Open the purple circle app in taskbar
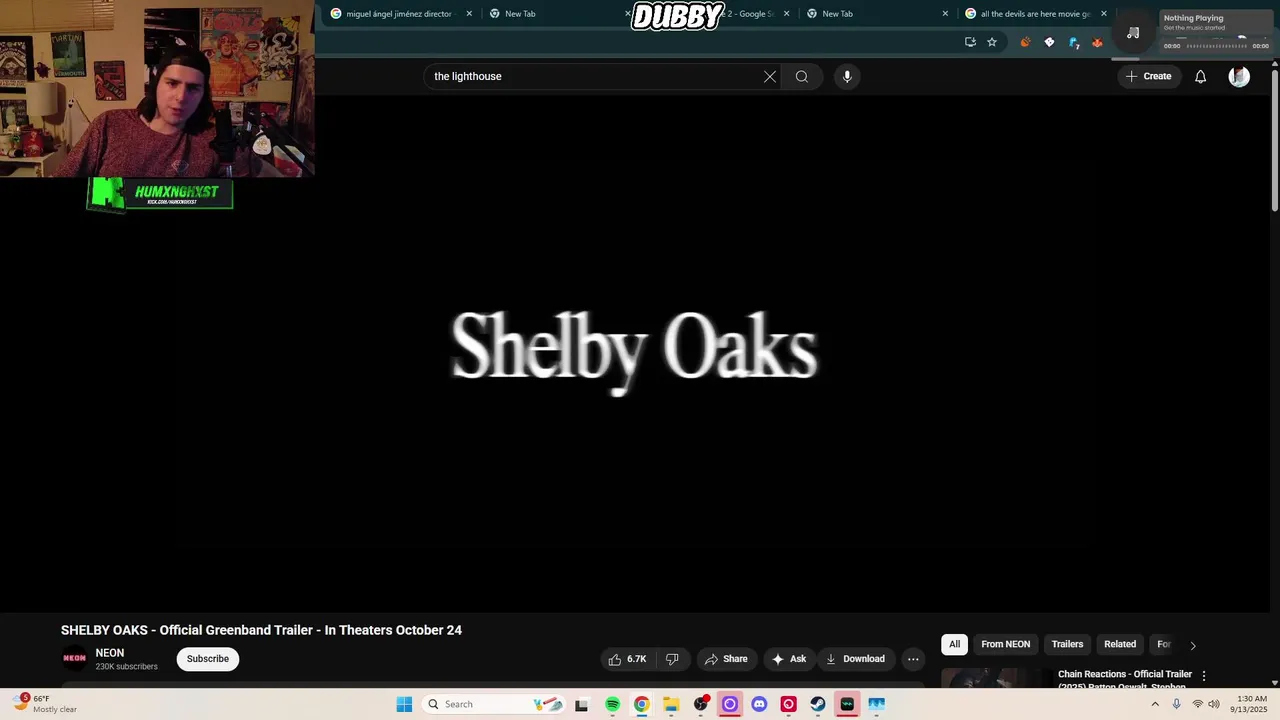Image resolution: width=1280 pixels, height=720 pixels. pos(730,704)
